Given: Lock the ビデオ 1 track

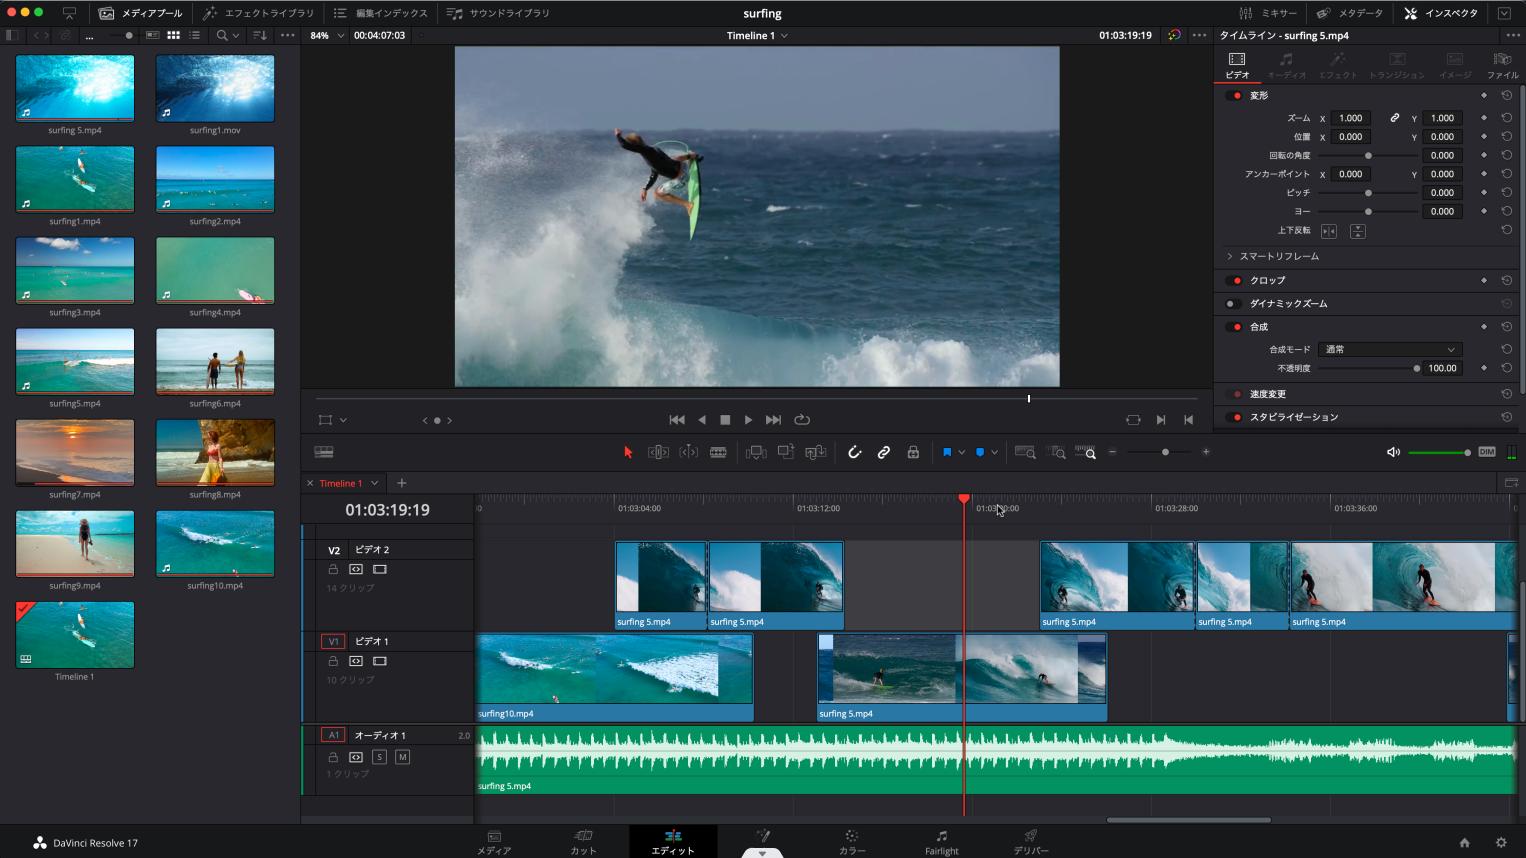Looking at the screenshot, I should (333, 661).
